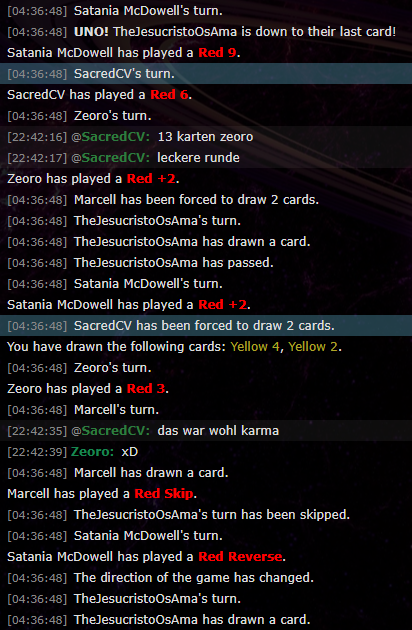Viewport: 412px width, 630px height.
Task: Click the 22:42:16 timestamp
Action: 37,137
